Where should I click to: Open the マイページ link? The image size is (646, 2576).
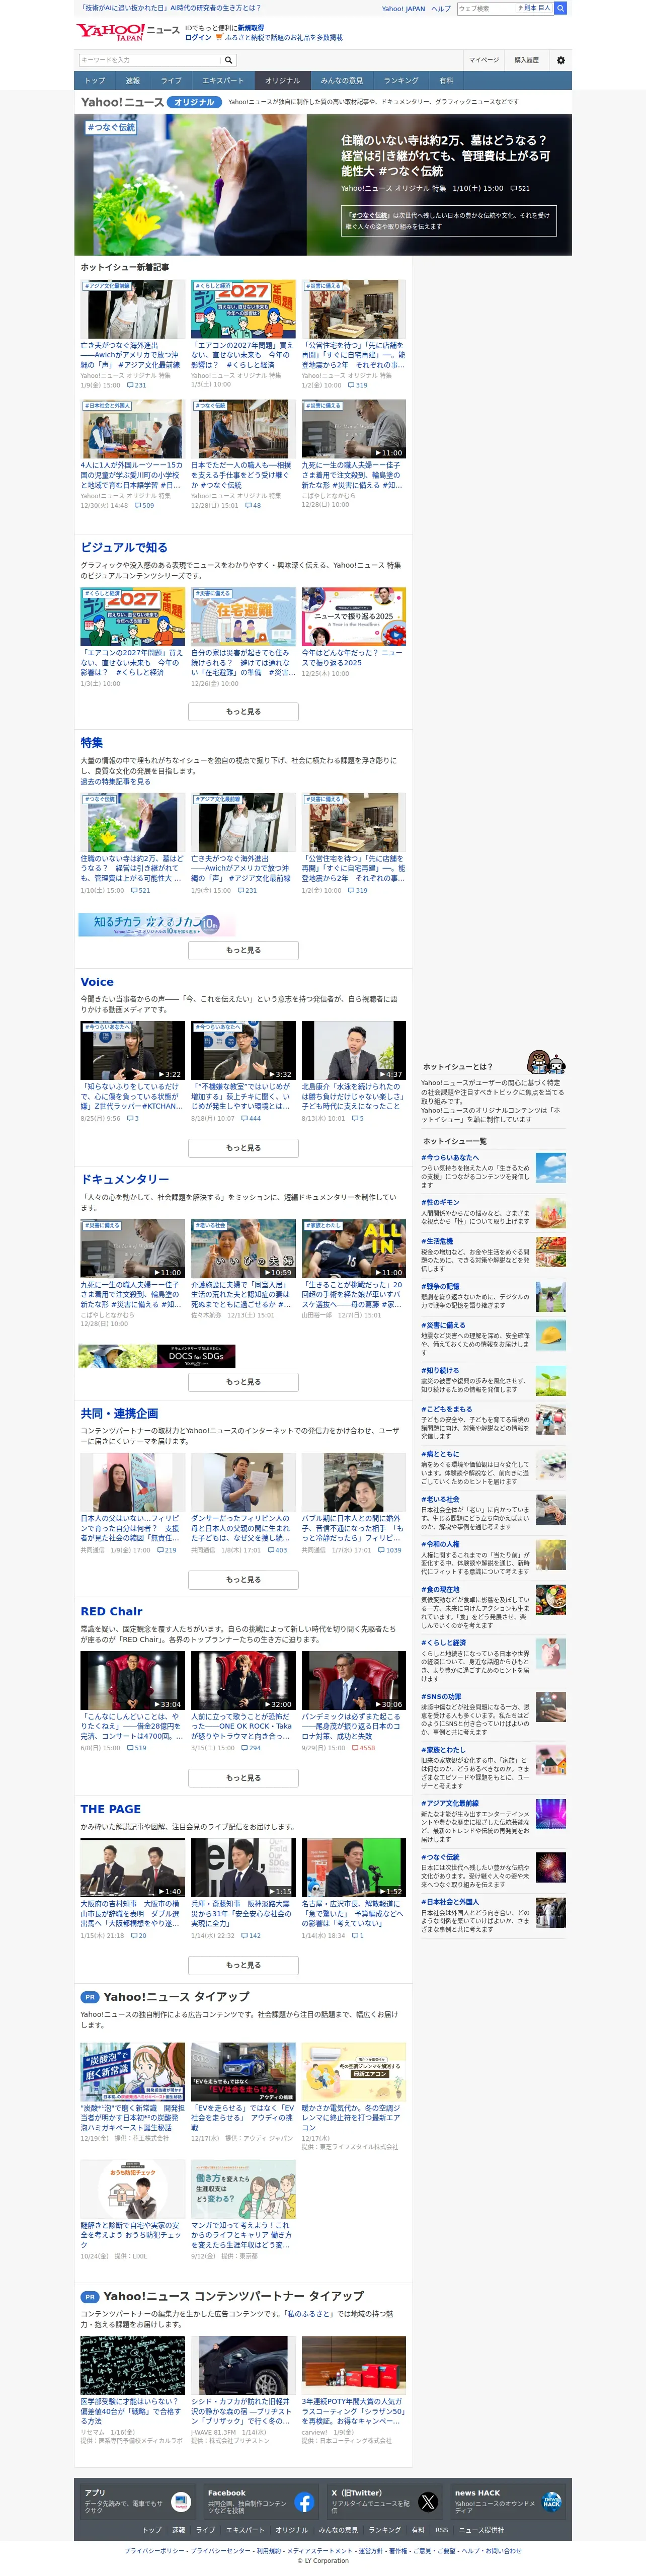pyautogui.click(x=484, y=60)
